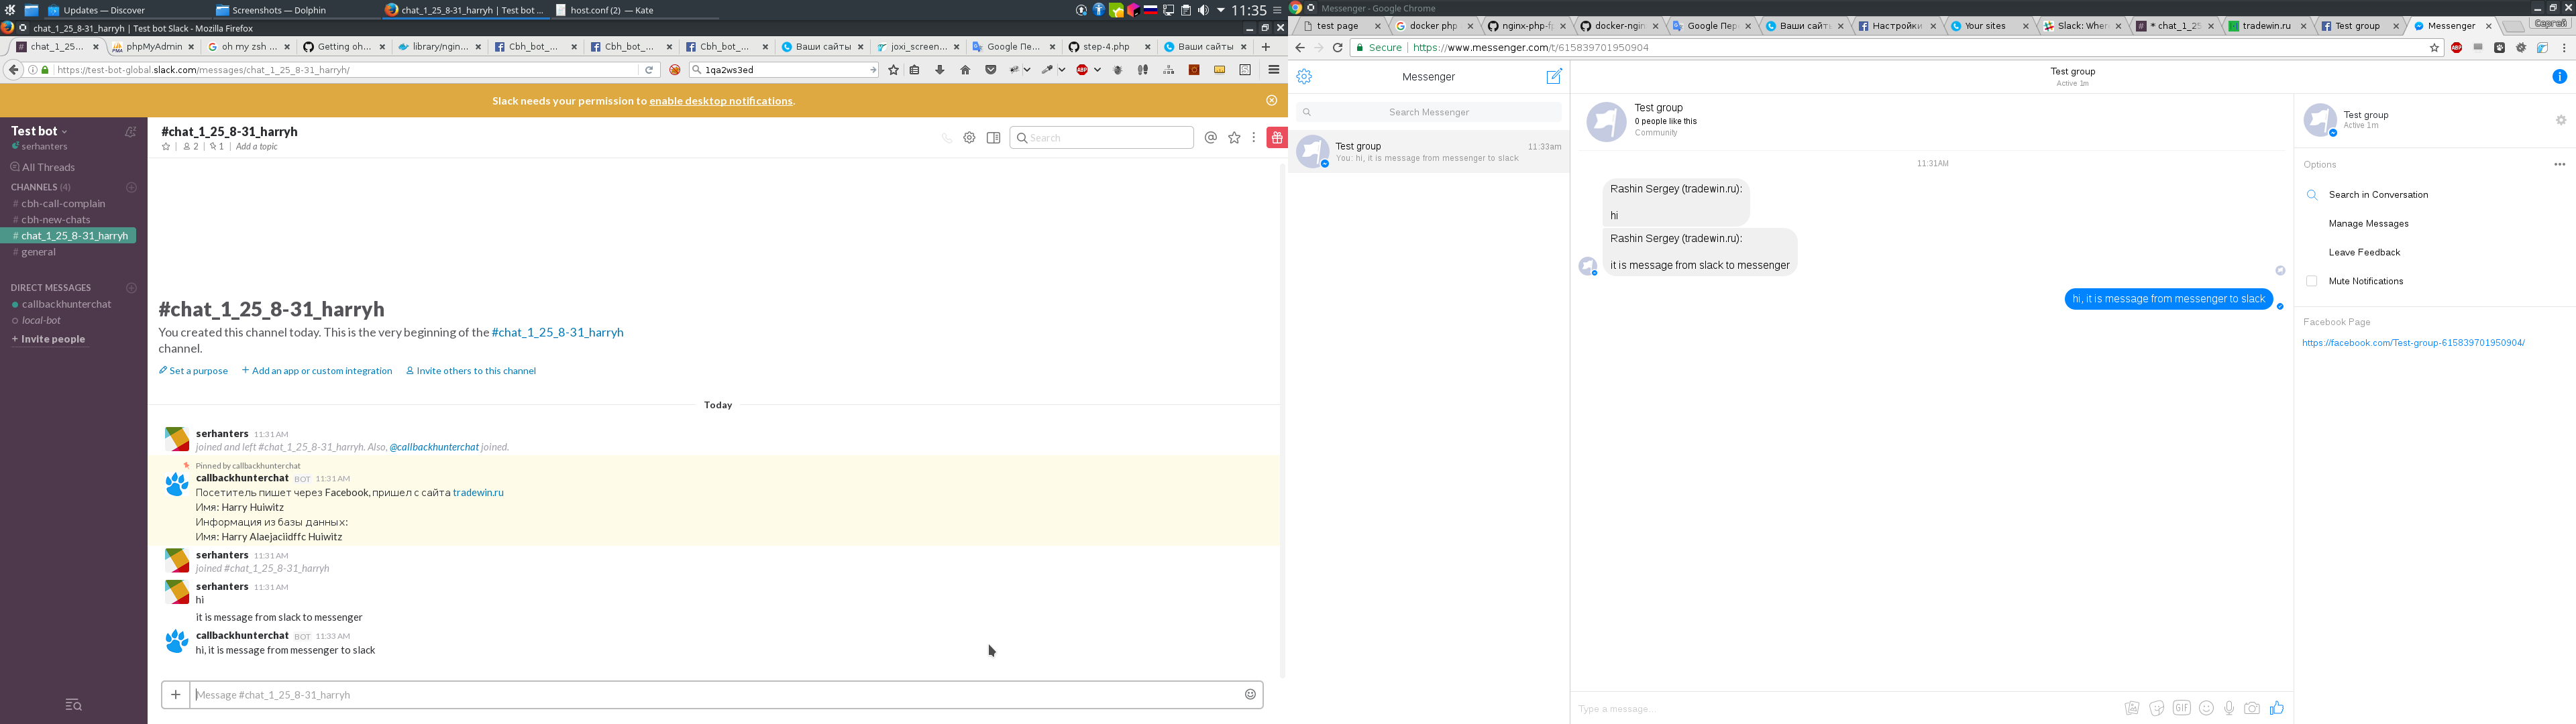Start new direct message with plus icon
Image resolution: width=2576 pixels, height=724 pixels.
coord(131,288)
